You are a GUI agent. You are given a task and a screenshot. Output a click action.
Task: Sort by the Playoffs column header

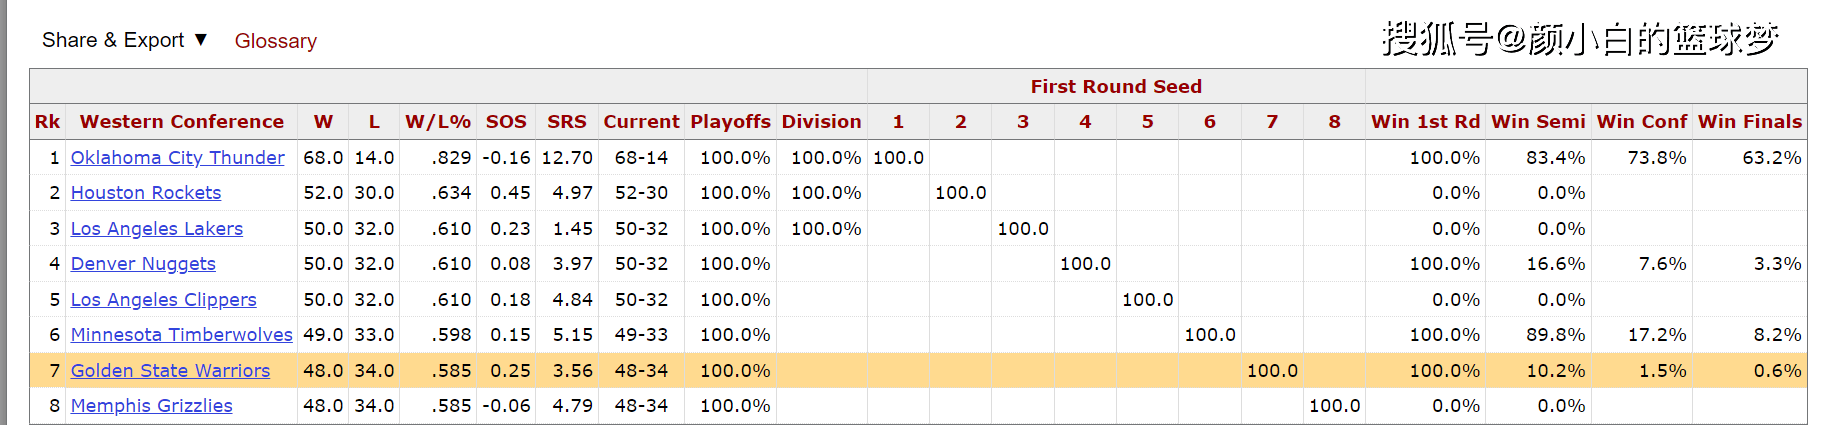pyautogui.click(x=731, y=121)
